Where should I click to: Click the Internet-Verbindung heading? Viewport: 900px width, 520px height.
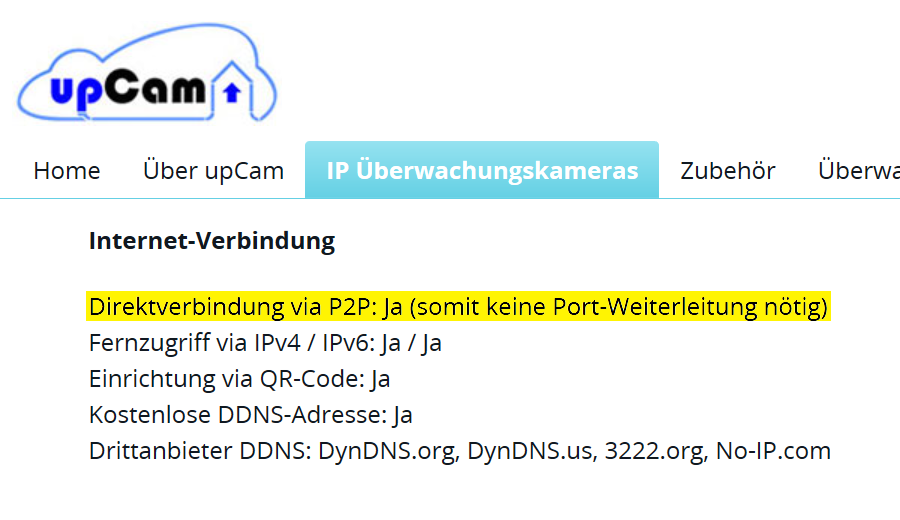[x=212, y=240]
